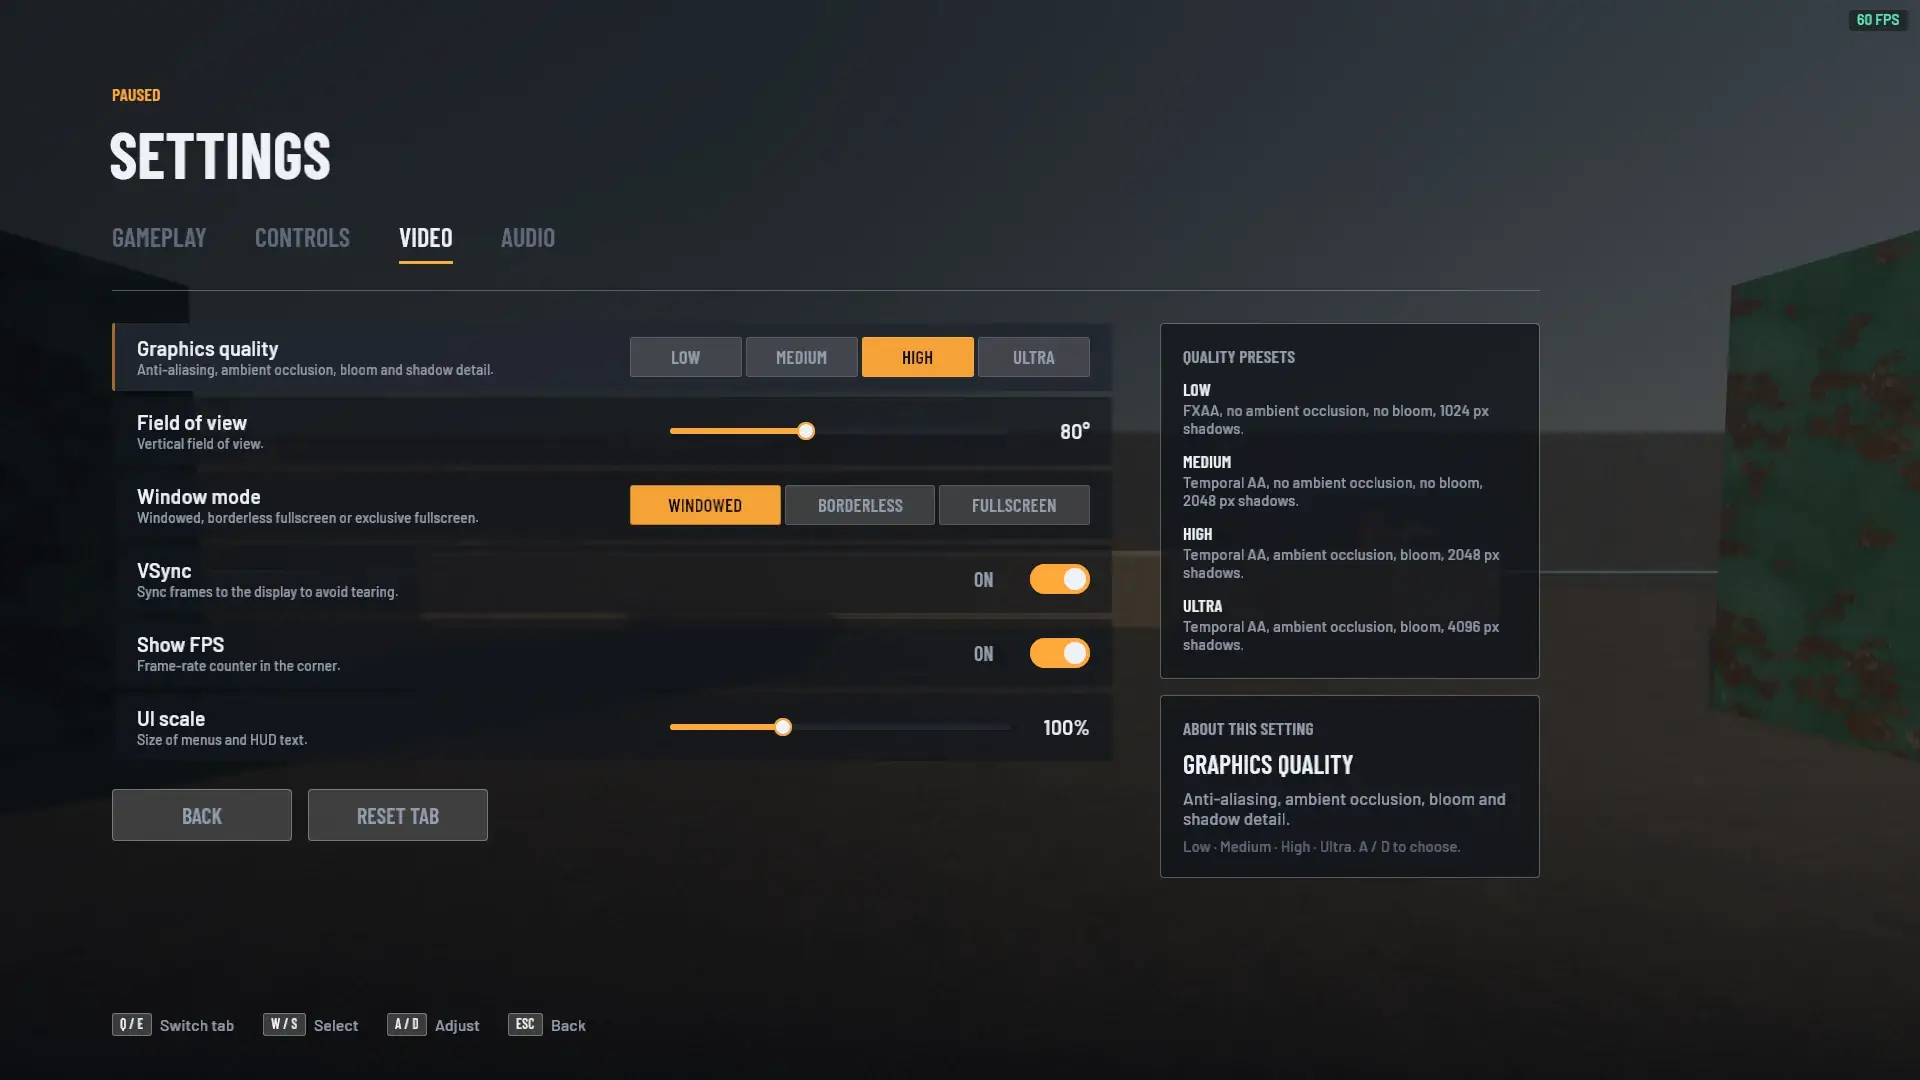Click the 100% UI scale value

click(x=1066, y=727)
